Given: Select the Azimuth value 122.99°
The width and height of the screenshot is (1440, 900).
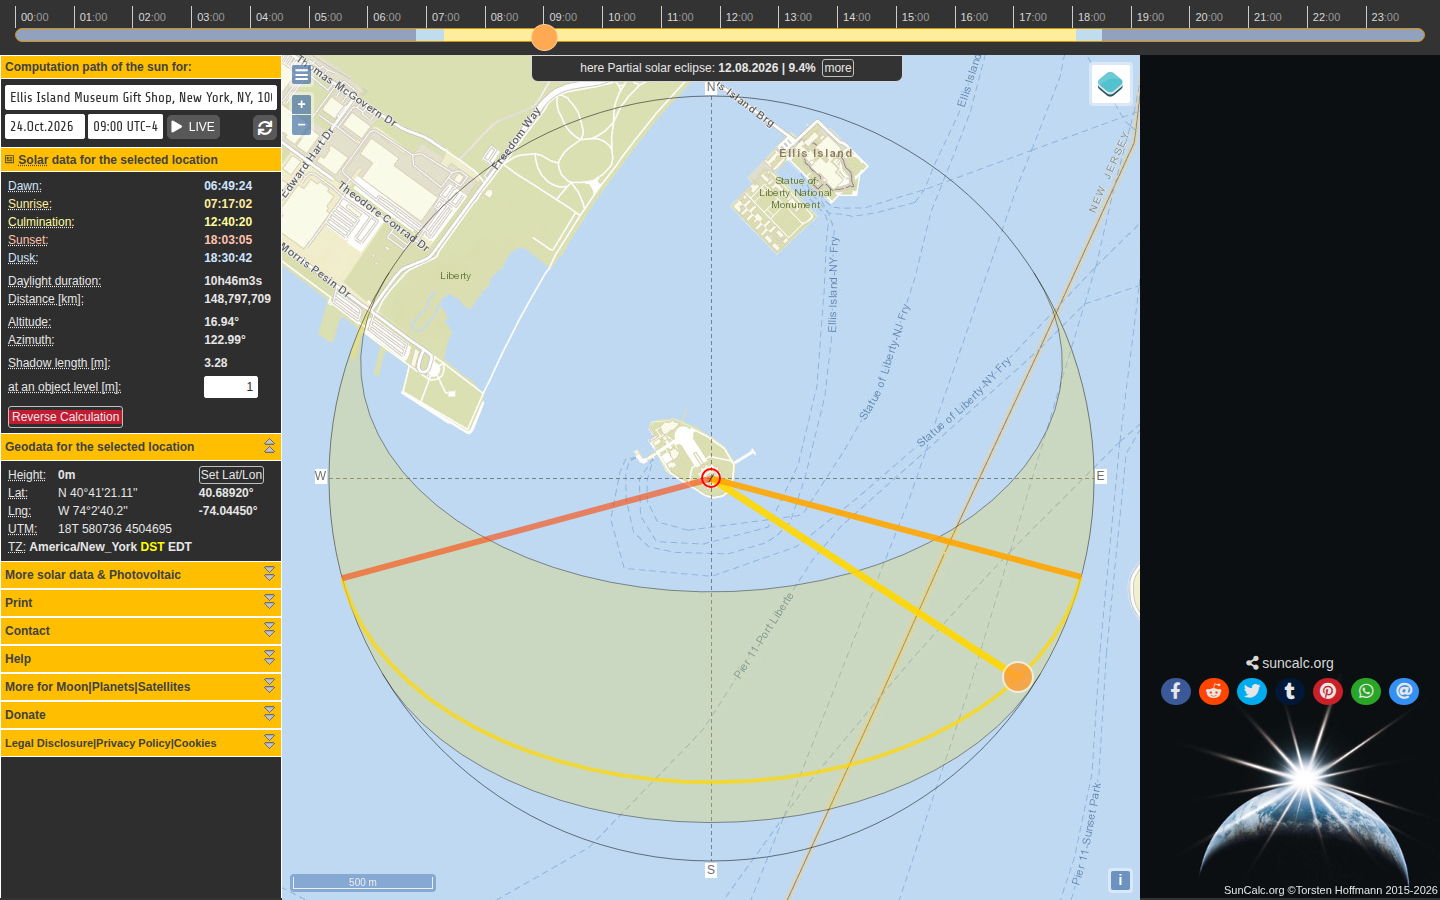Looking at the screenshot, I should click(x=225, y=340).
